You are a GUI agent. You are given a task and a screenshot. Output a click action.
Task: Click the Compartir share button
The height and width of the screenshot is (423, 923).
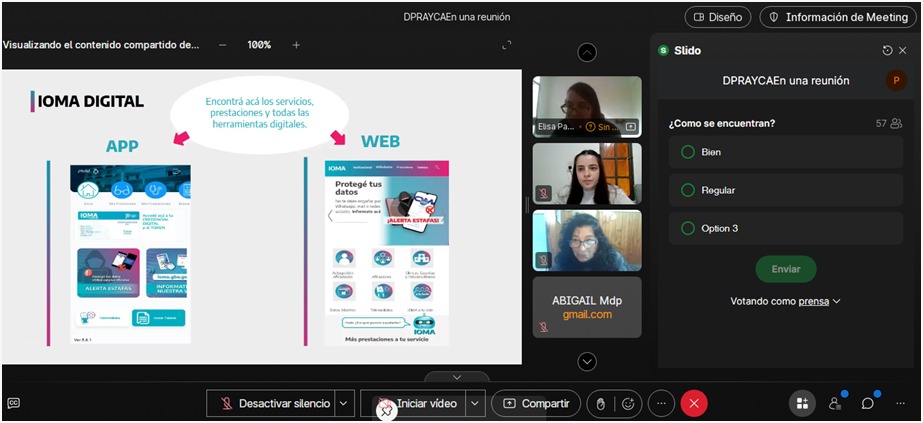pos(536,403)
